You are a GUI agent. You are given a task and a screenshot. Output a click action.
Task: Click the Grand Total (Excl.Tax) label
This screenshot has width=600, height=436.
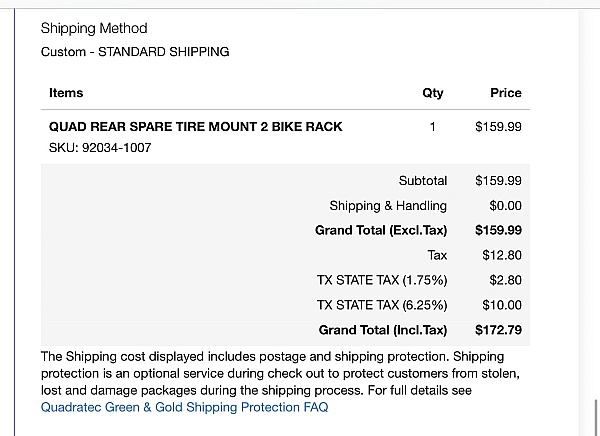[381, 230]
